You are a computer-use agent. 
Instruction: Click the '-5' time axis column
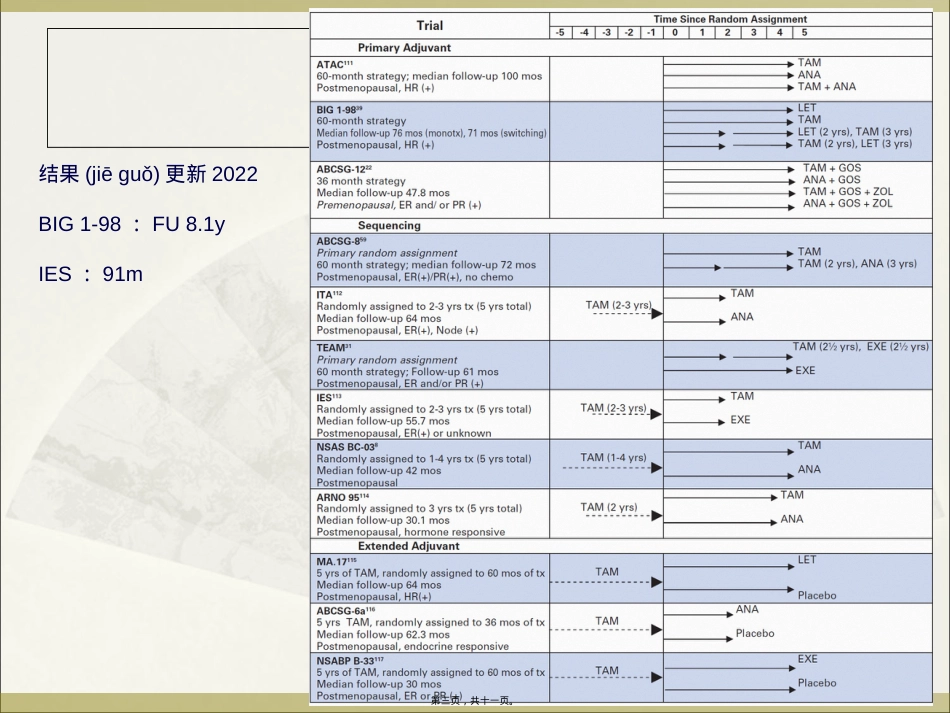pyautogui.click(x=560, y=33)
